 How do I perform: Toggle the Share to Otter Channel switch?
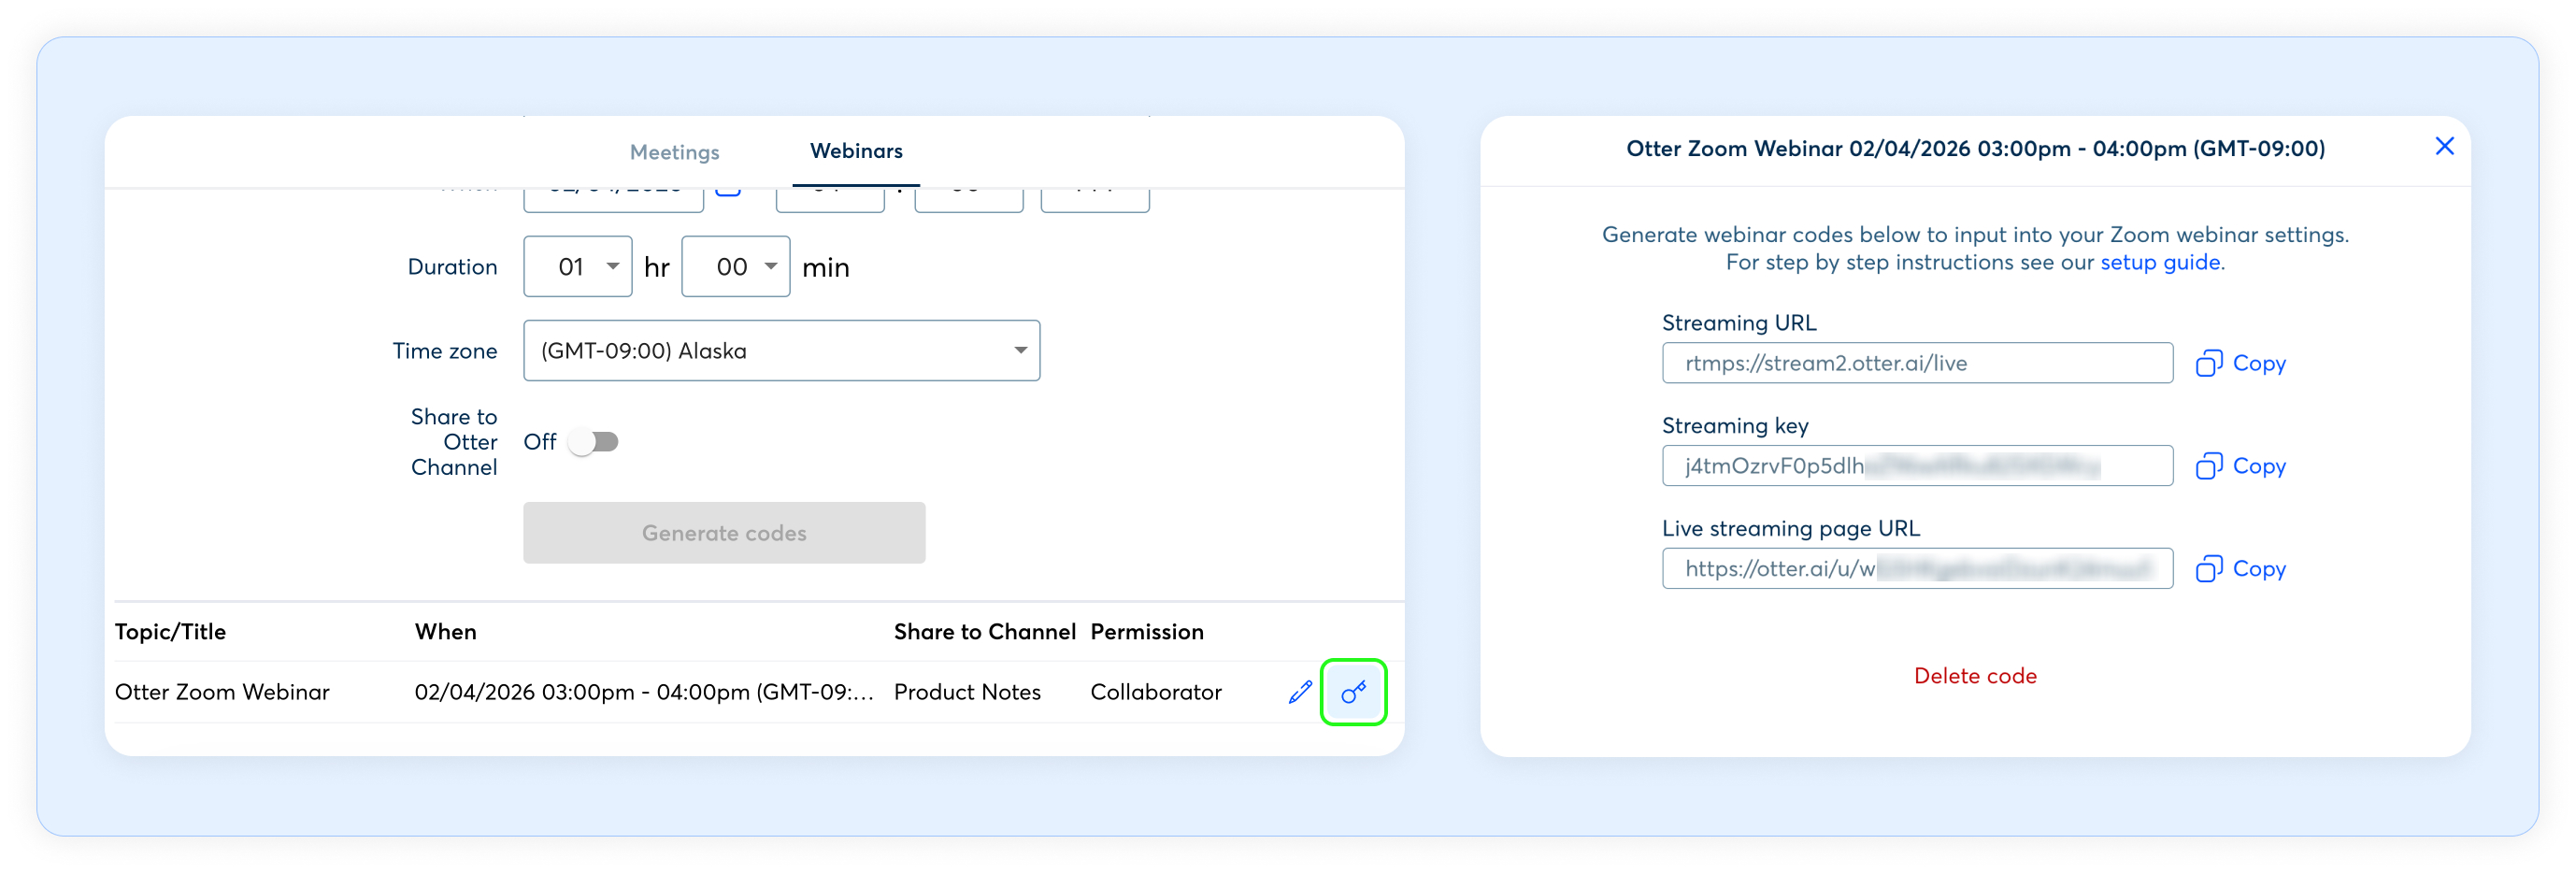[594, 442]
